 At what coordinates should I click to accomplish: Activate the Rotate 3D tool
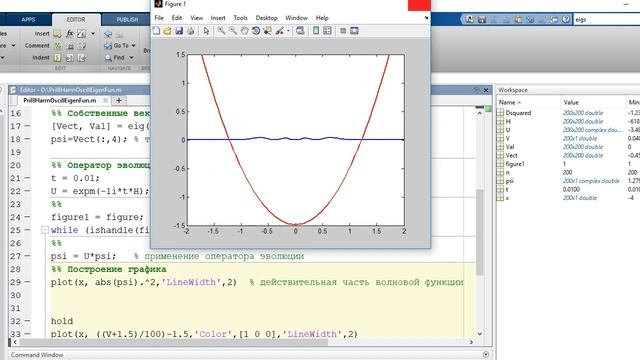(x=256, y=31)
